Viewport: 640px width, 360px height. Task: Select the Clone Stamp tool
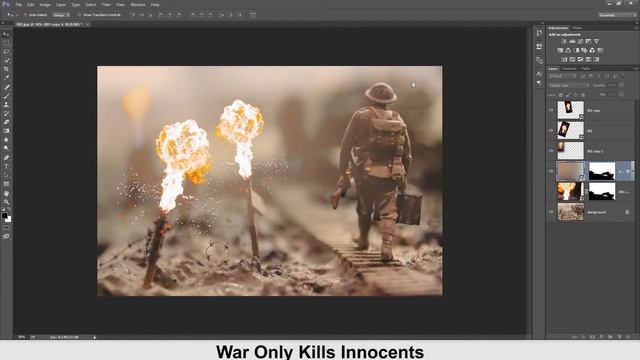[x=6, y=104]
